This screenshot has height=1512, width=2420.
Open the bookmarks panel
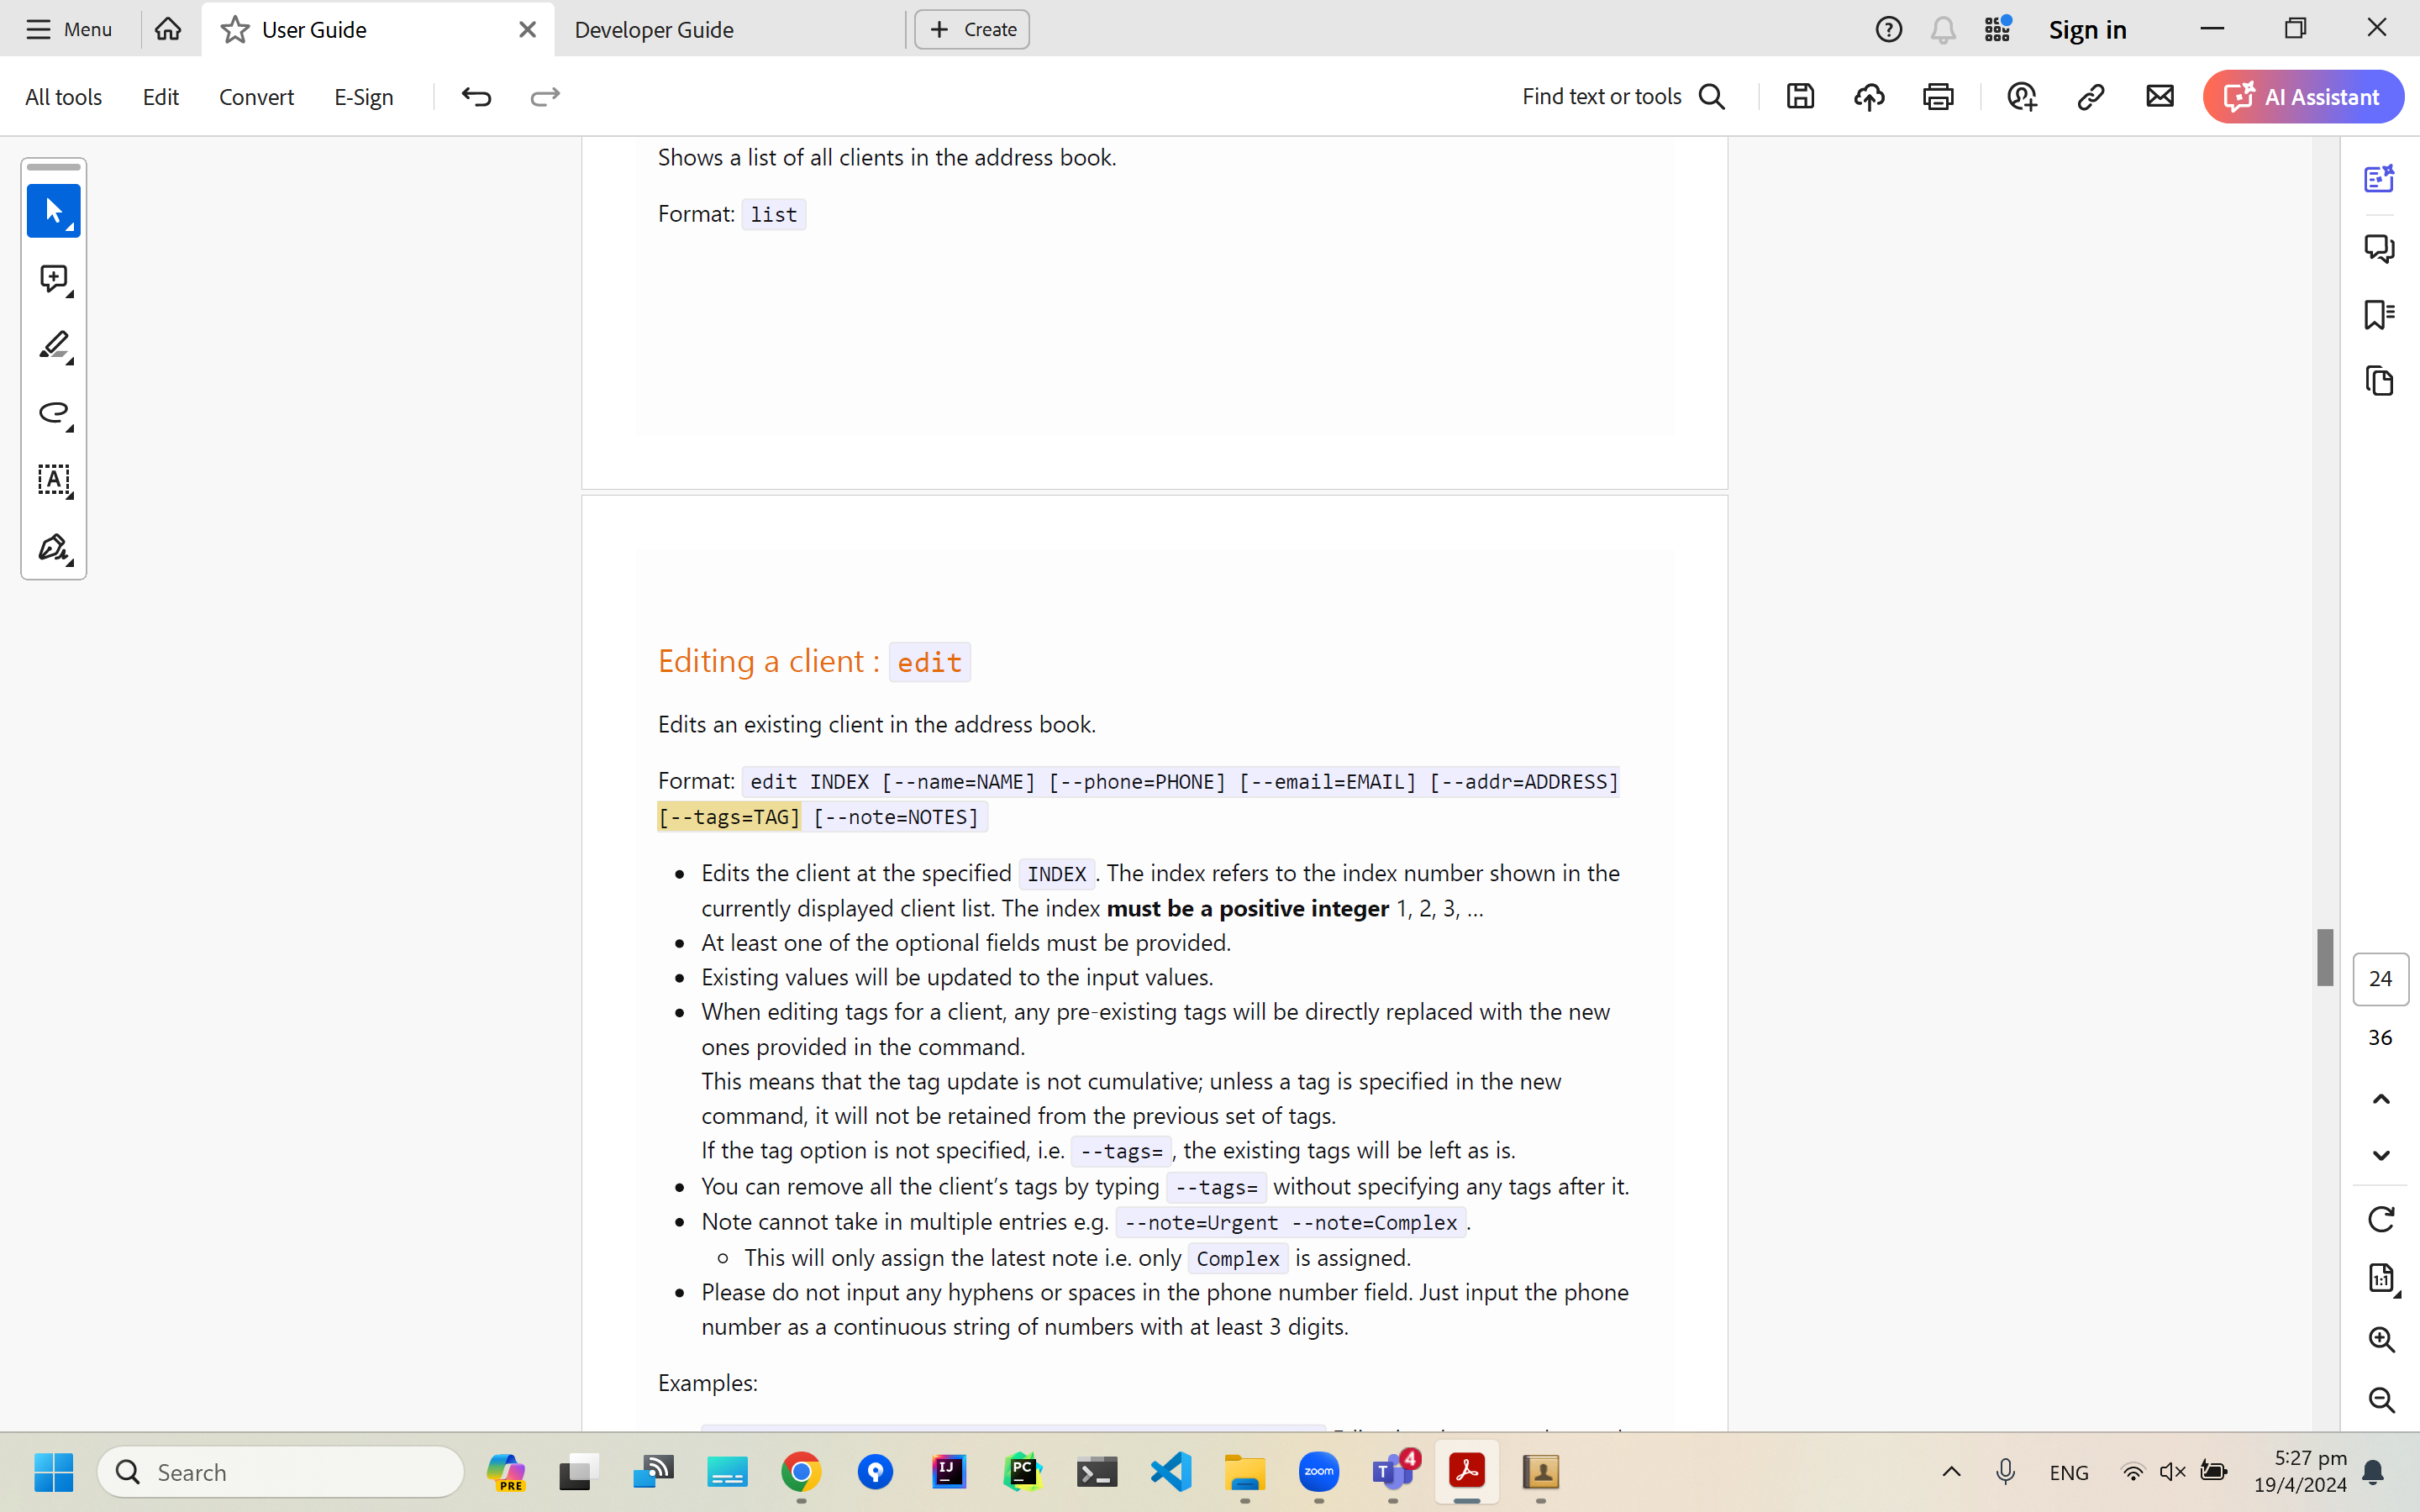(2379, 314)
